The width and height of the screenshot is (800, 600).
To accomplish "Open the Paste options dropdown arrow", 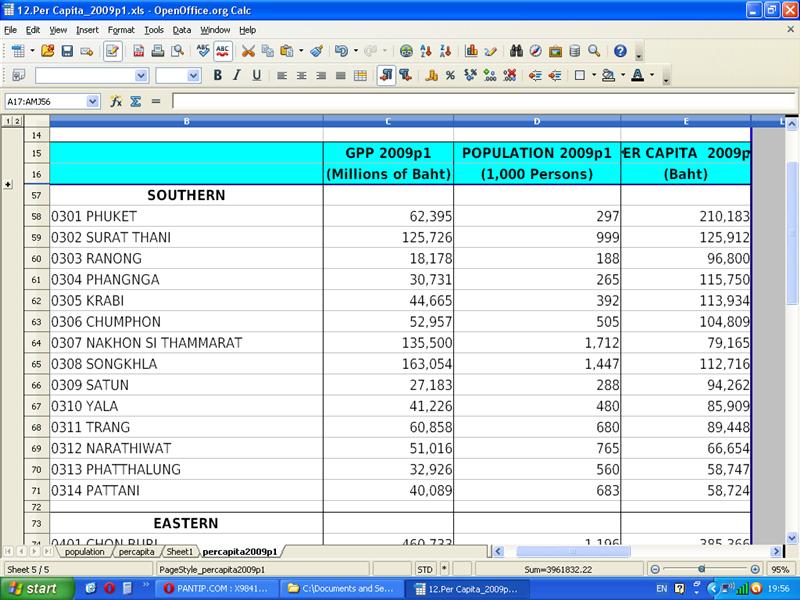I will [301, 51].
